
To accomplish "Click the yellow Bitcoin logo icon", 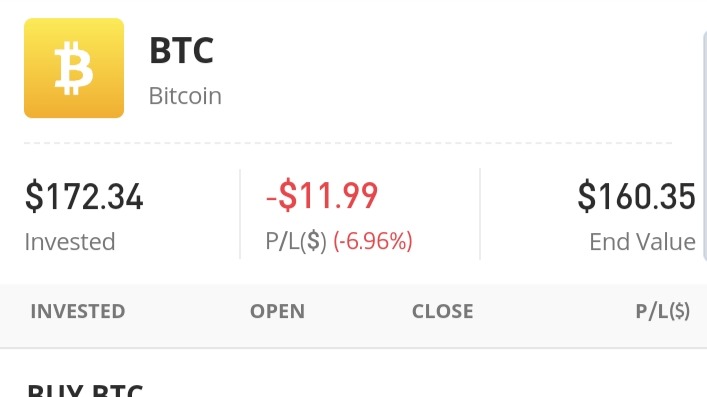I will pyautogui.click(x=74, y=68).
